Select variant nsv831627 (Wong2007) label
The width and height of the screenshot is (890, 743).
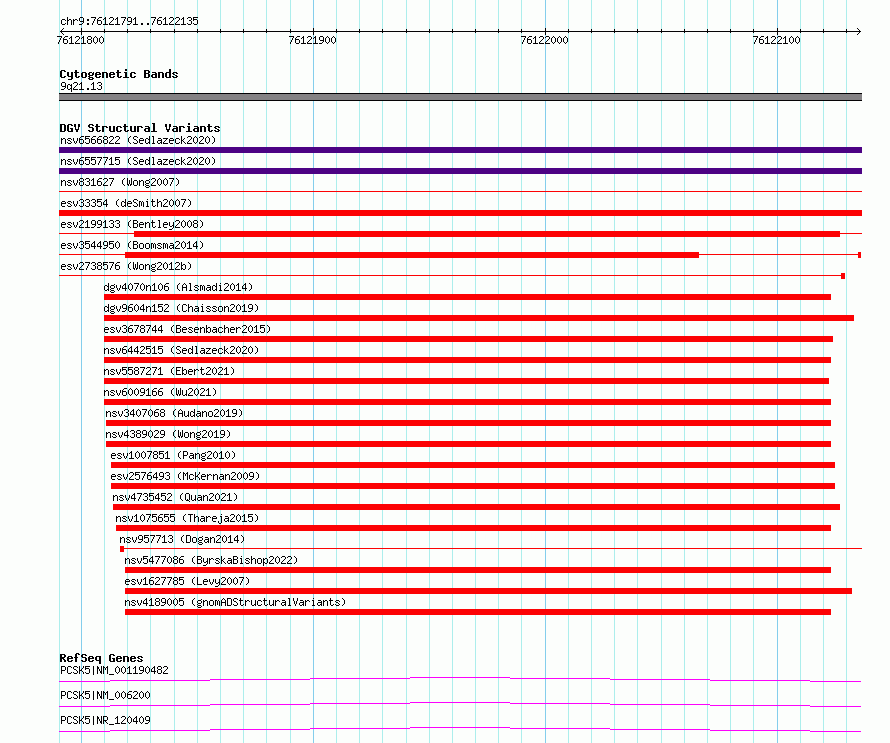[120, 182]
